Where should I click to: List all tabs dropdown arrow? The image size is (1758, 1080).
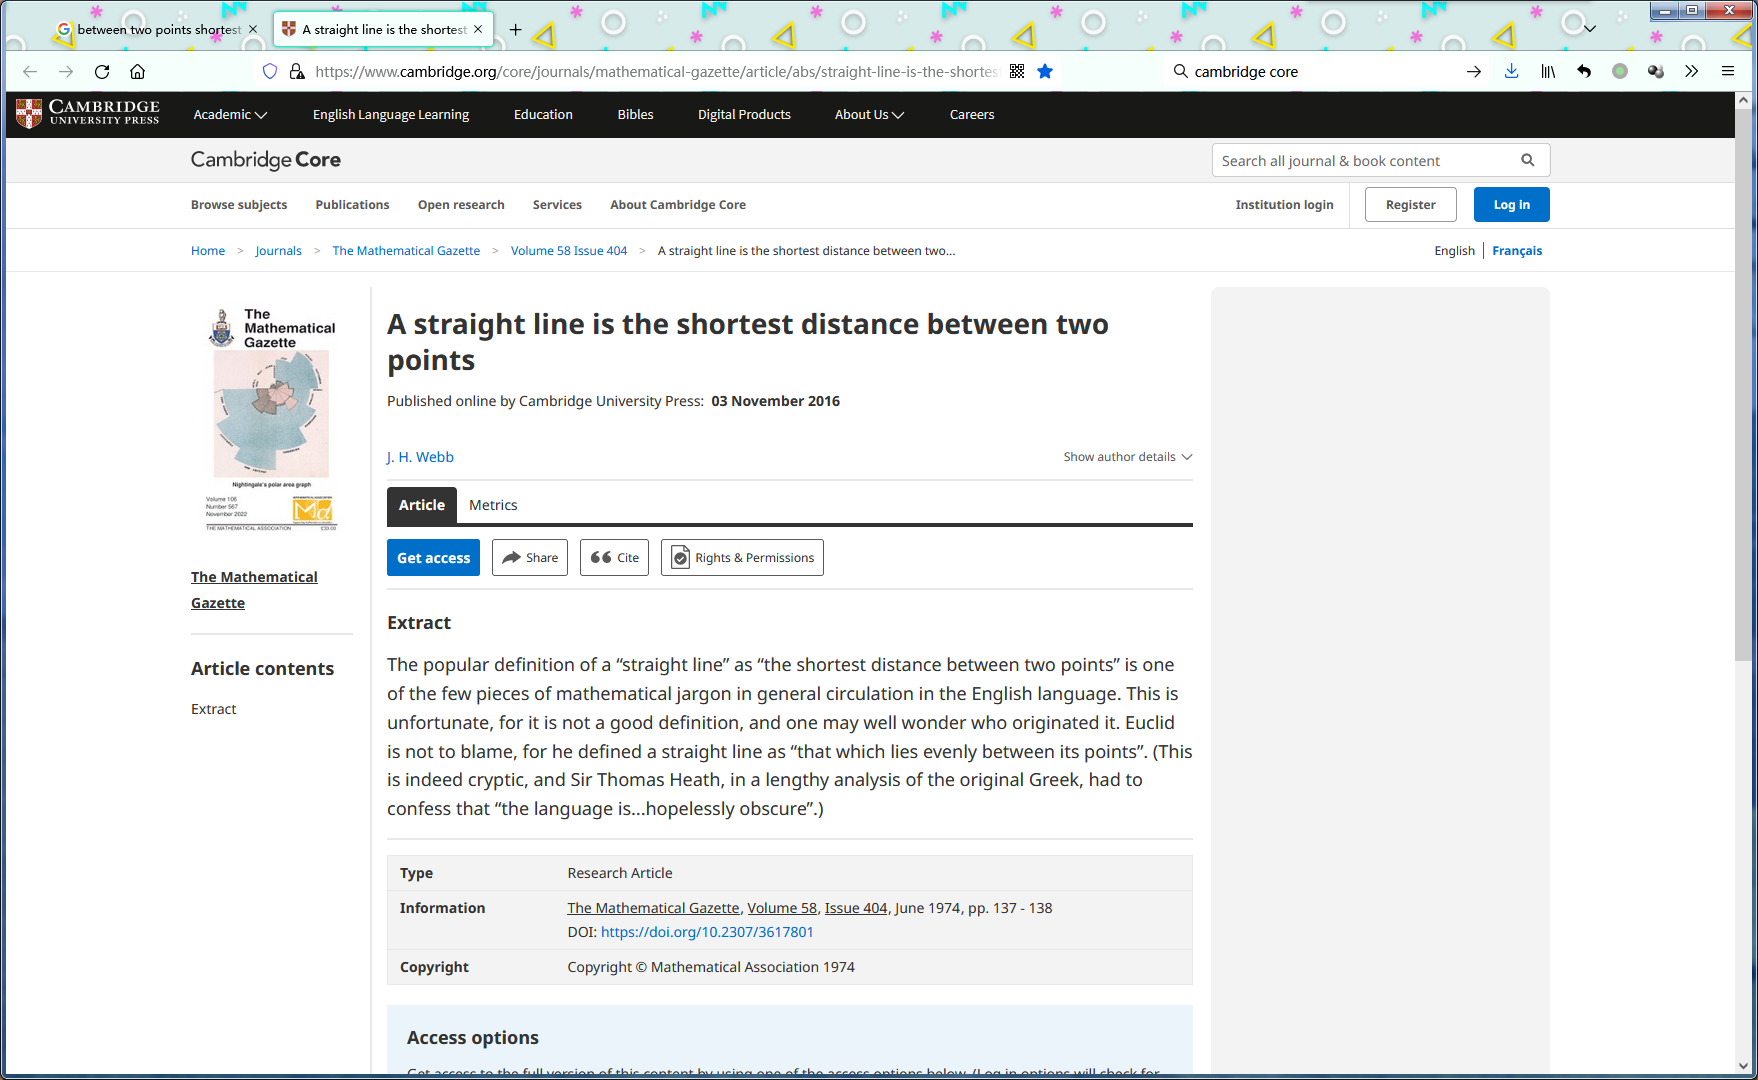coord(1590,29)
